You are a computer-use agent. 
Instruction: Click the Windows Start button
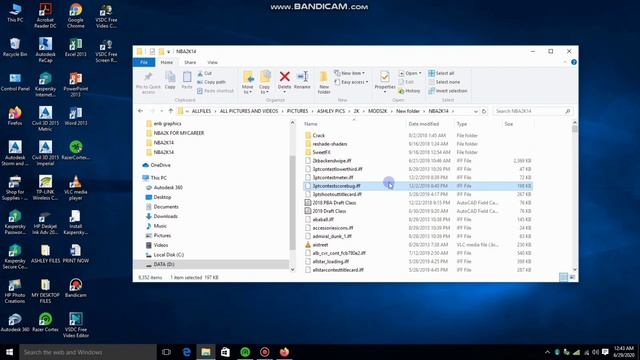click(9, 352)
